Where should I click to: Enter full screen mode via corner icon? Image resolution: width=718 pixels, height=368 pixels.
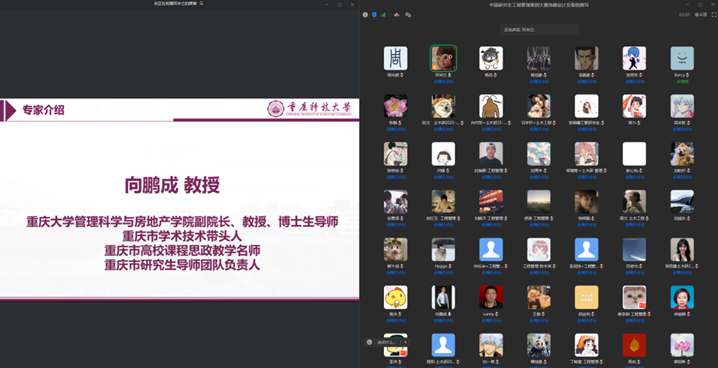point(713,15)
